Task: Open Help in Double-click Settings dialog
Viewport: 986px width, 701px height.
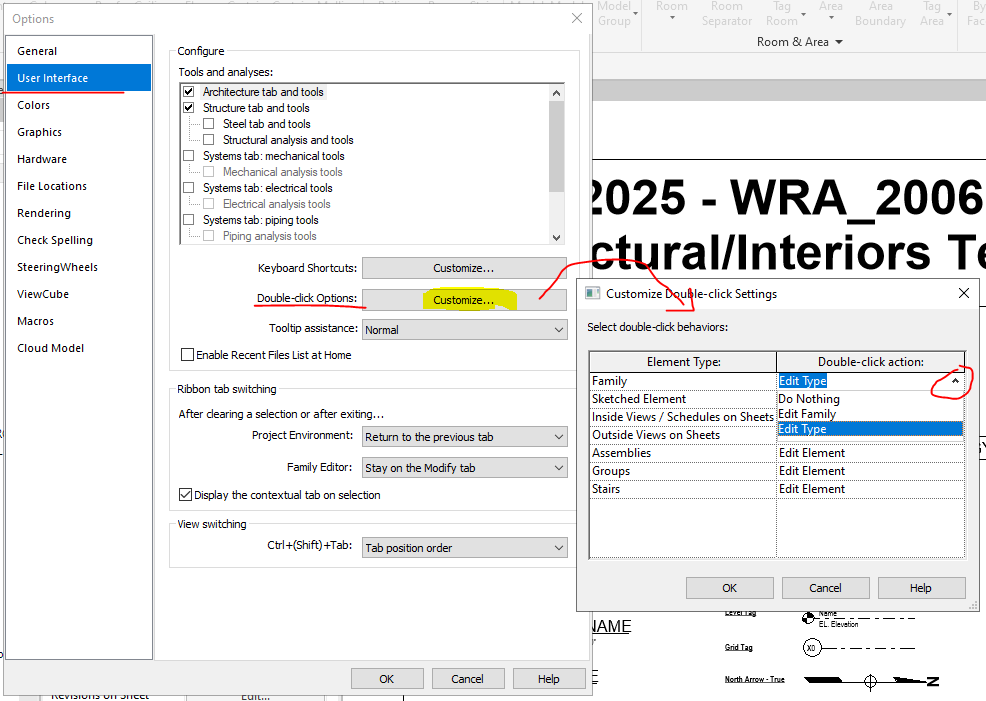Action: [x=921, y=588]
